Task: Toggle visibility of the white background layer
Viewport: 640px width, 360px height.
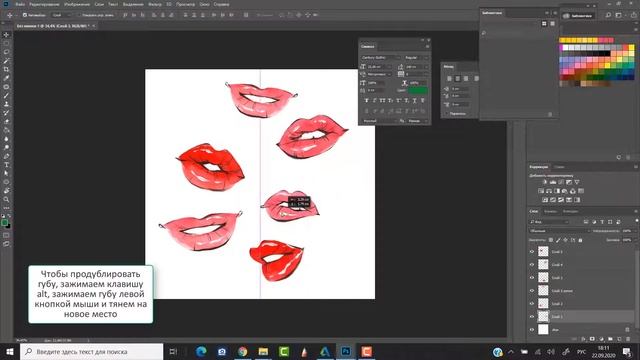Action: coord(532,330)
